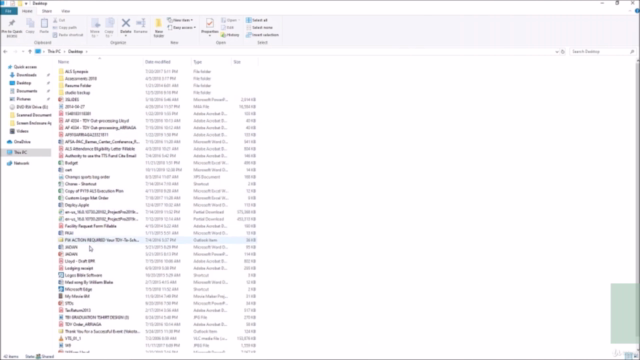
Task: Click the search magnifier icon
Action: point(632,51)
